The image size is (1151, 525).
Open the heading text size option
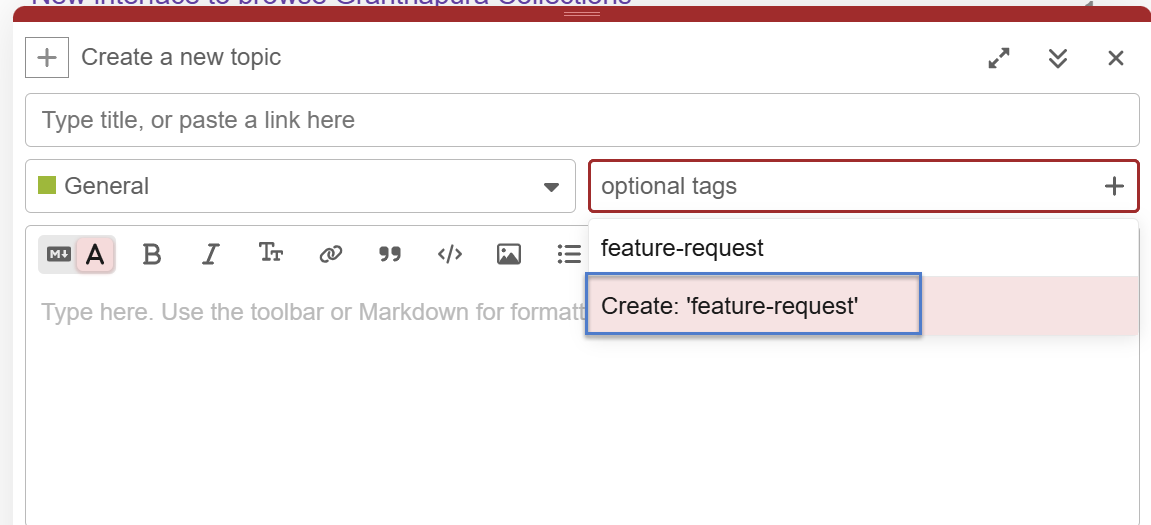coord(271,254)
